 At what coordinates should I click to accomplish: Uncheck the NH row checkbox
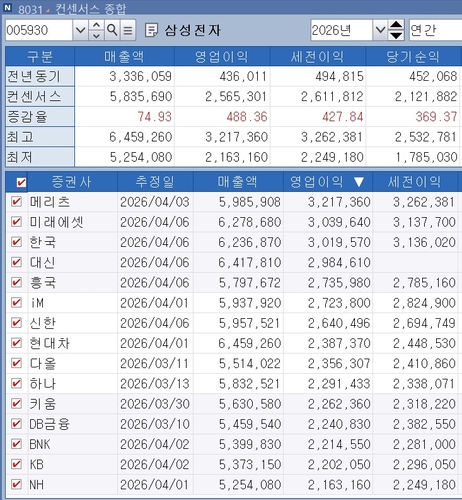point(16,484)
